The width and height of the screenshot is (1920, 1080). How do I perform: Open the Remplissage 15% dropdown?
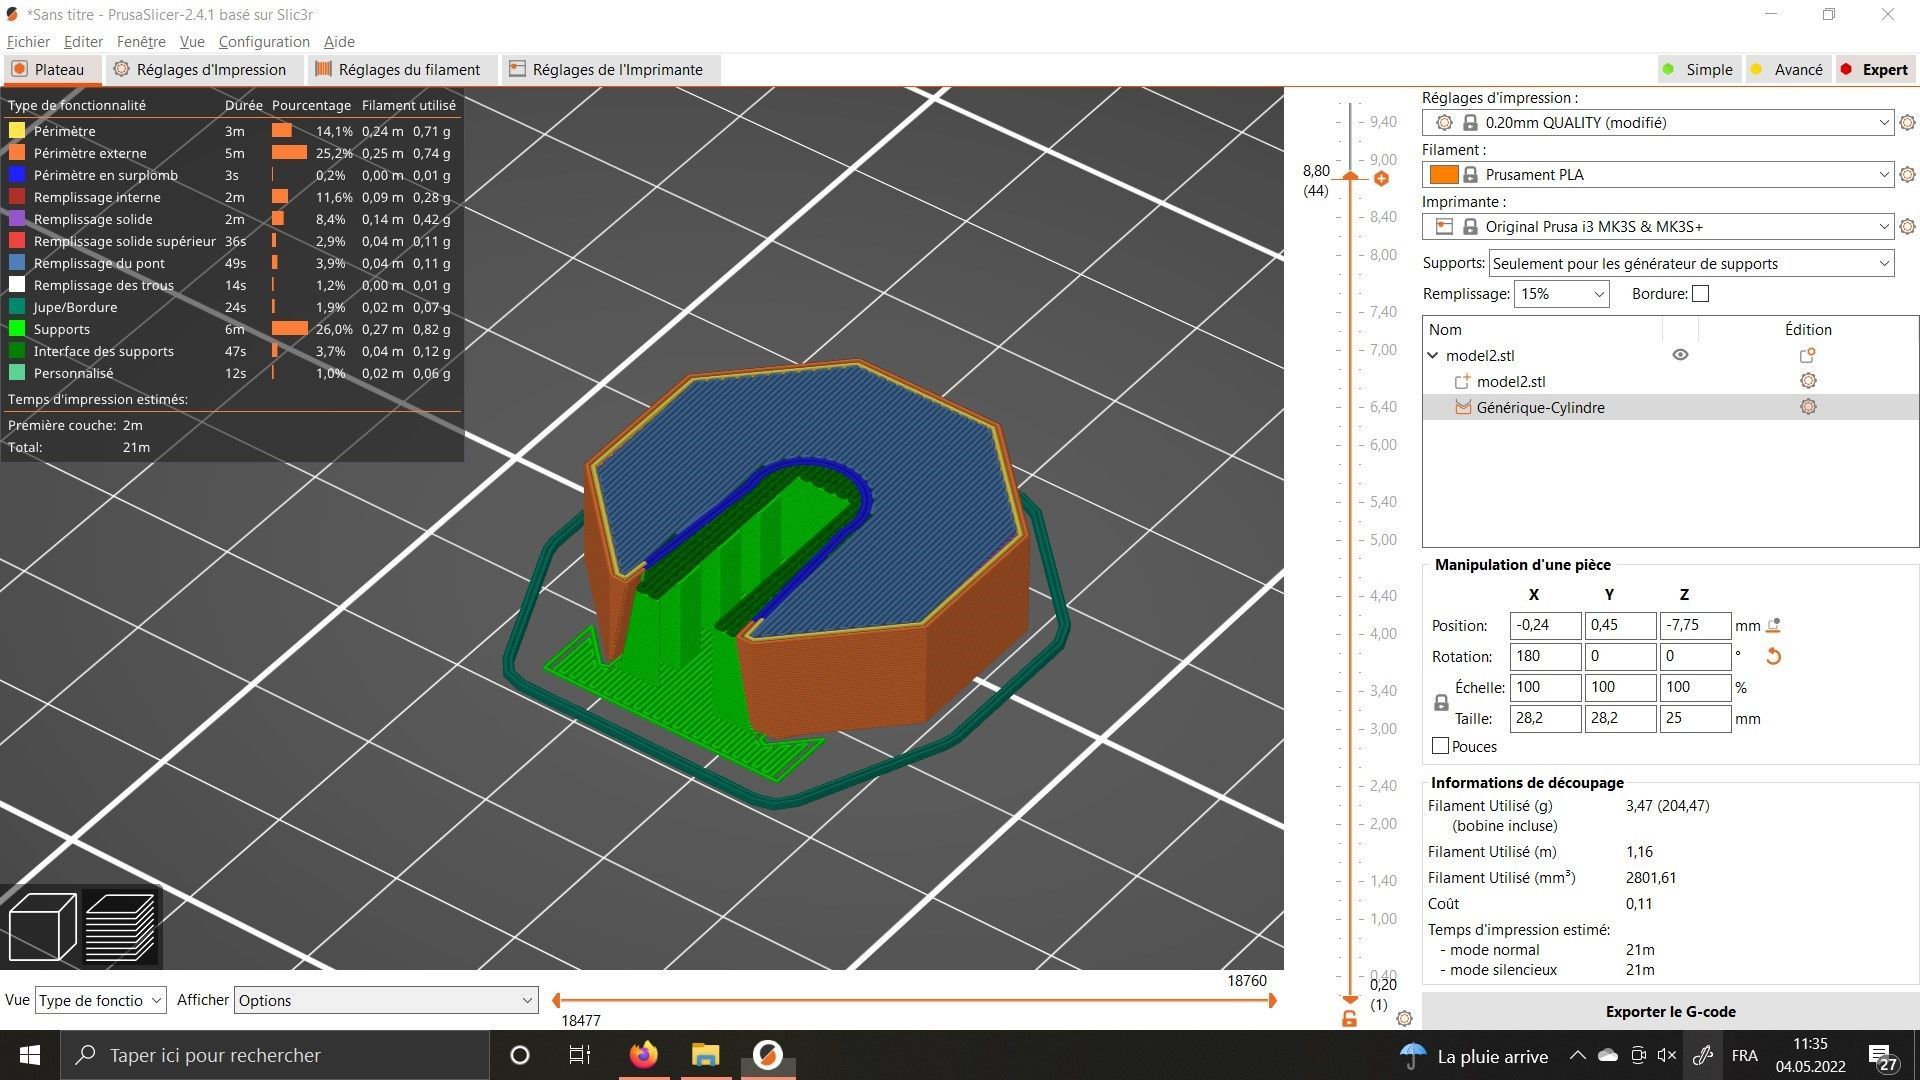(x=1562, y=293)
